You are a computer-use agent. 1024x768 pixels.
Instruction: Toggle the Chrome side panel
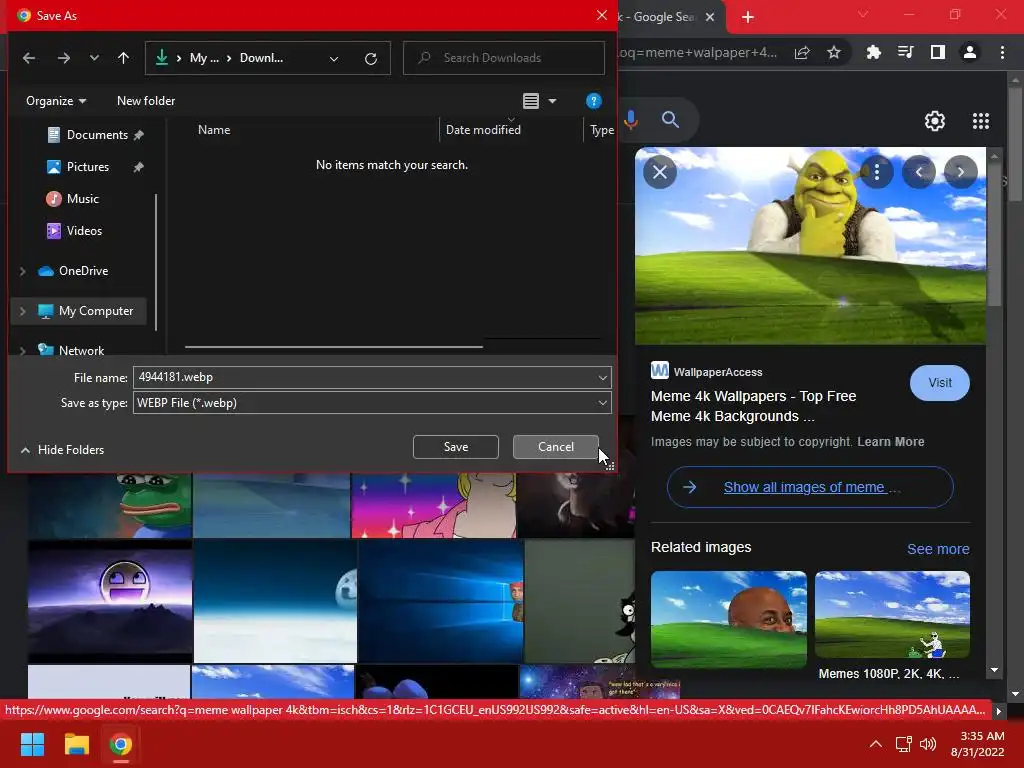click(938, 52)
